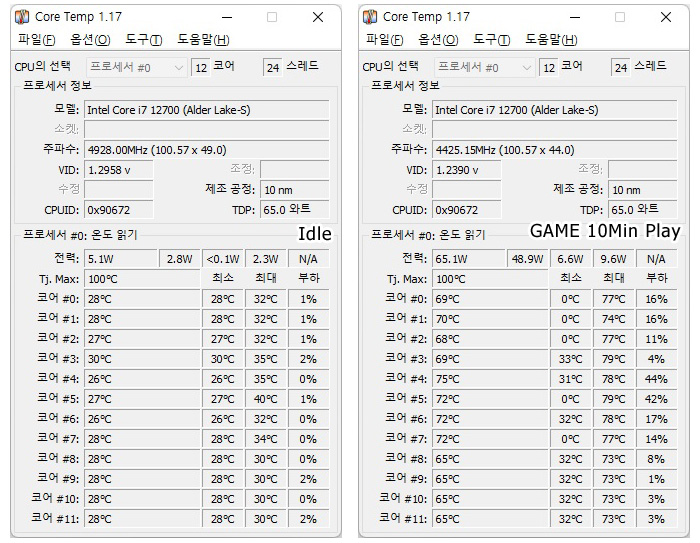Viewport: 700px width, 543px height.
Task: Select the VID field showing 1.2390 v
Action: click(467, 170)
